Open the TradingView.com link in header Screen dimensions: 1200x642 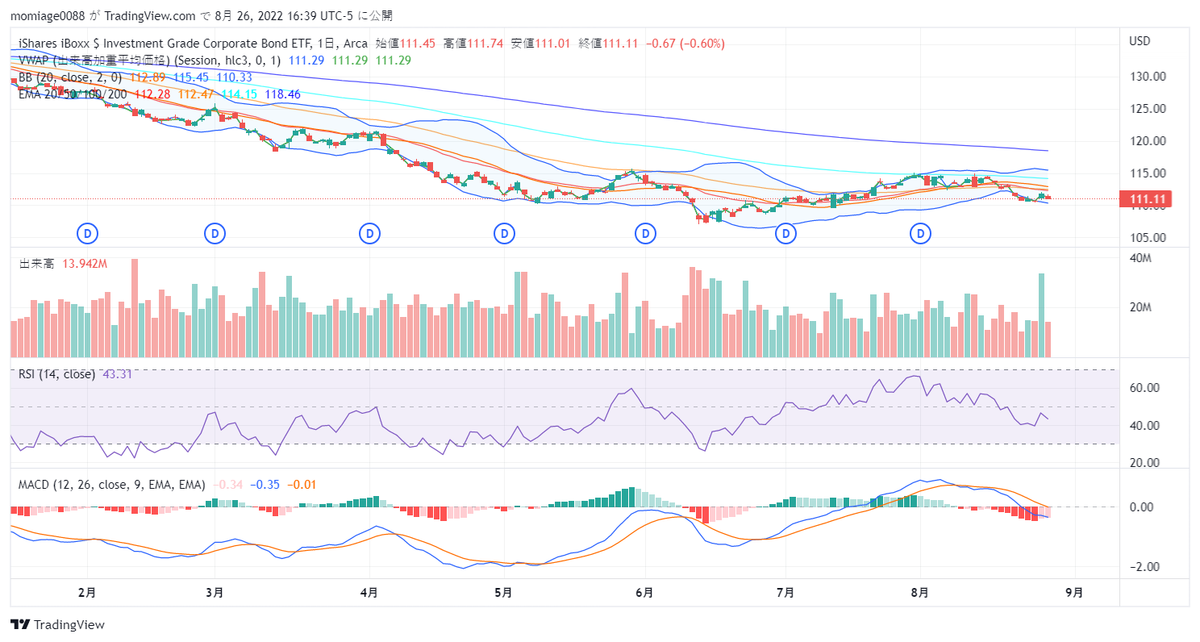pos(149,16)
